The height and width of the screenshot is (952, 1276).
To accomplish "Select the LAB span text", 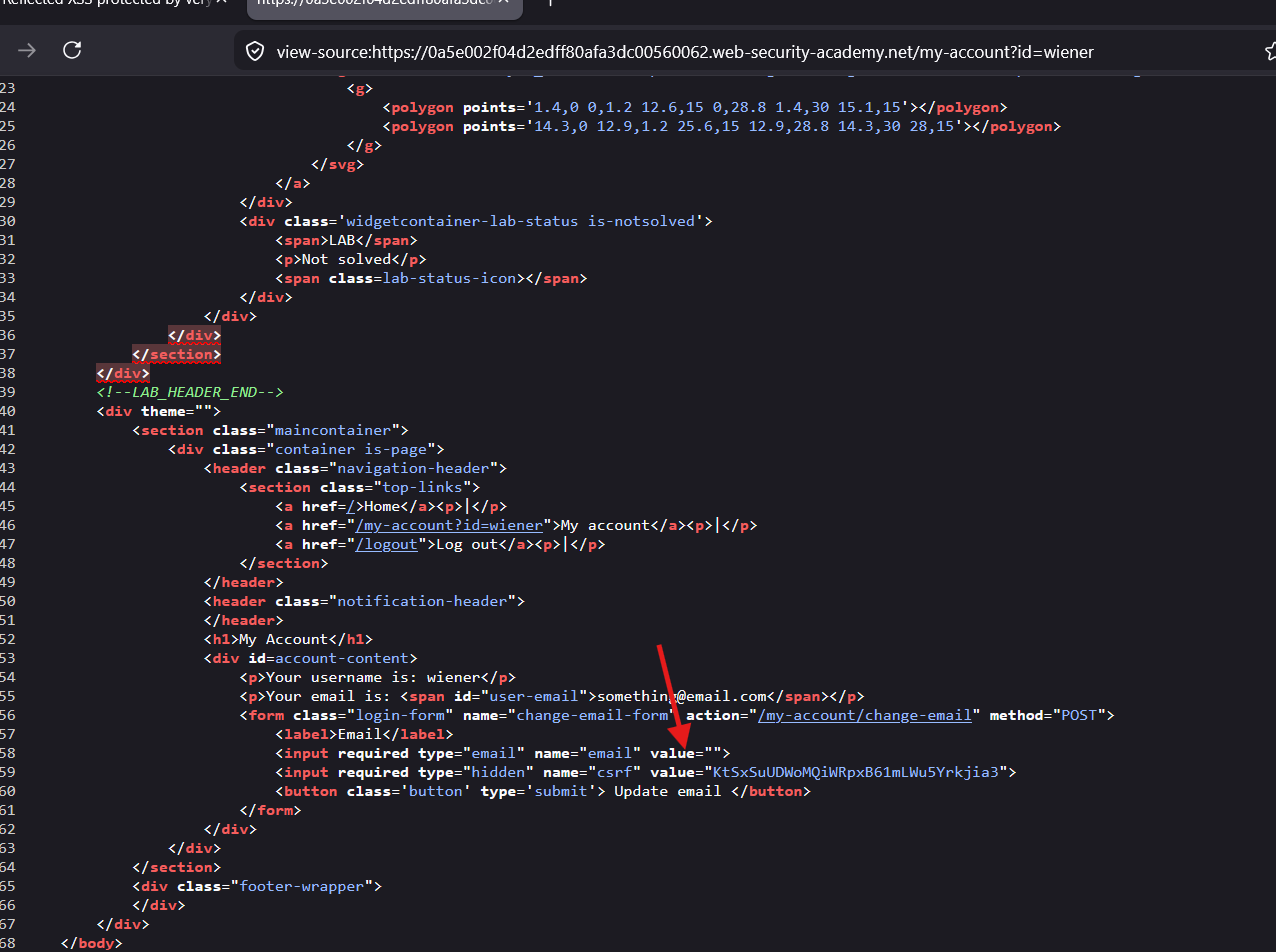I will [342, 240].
